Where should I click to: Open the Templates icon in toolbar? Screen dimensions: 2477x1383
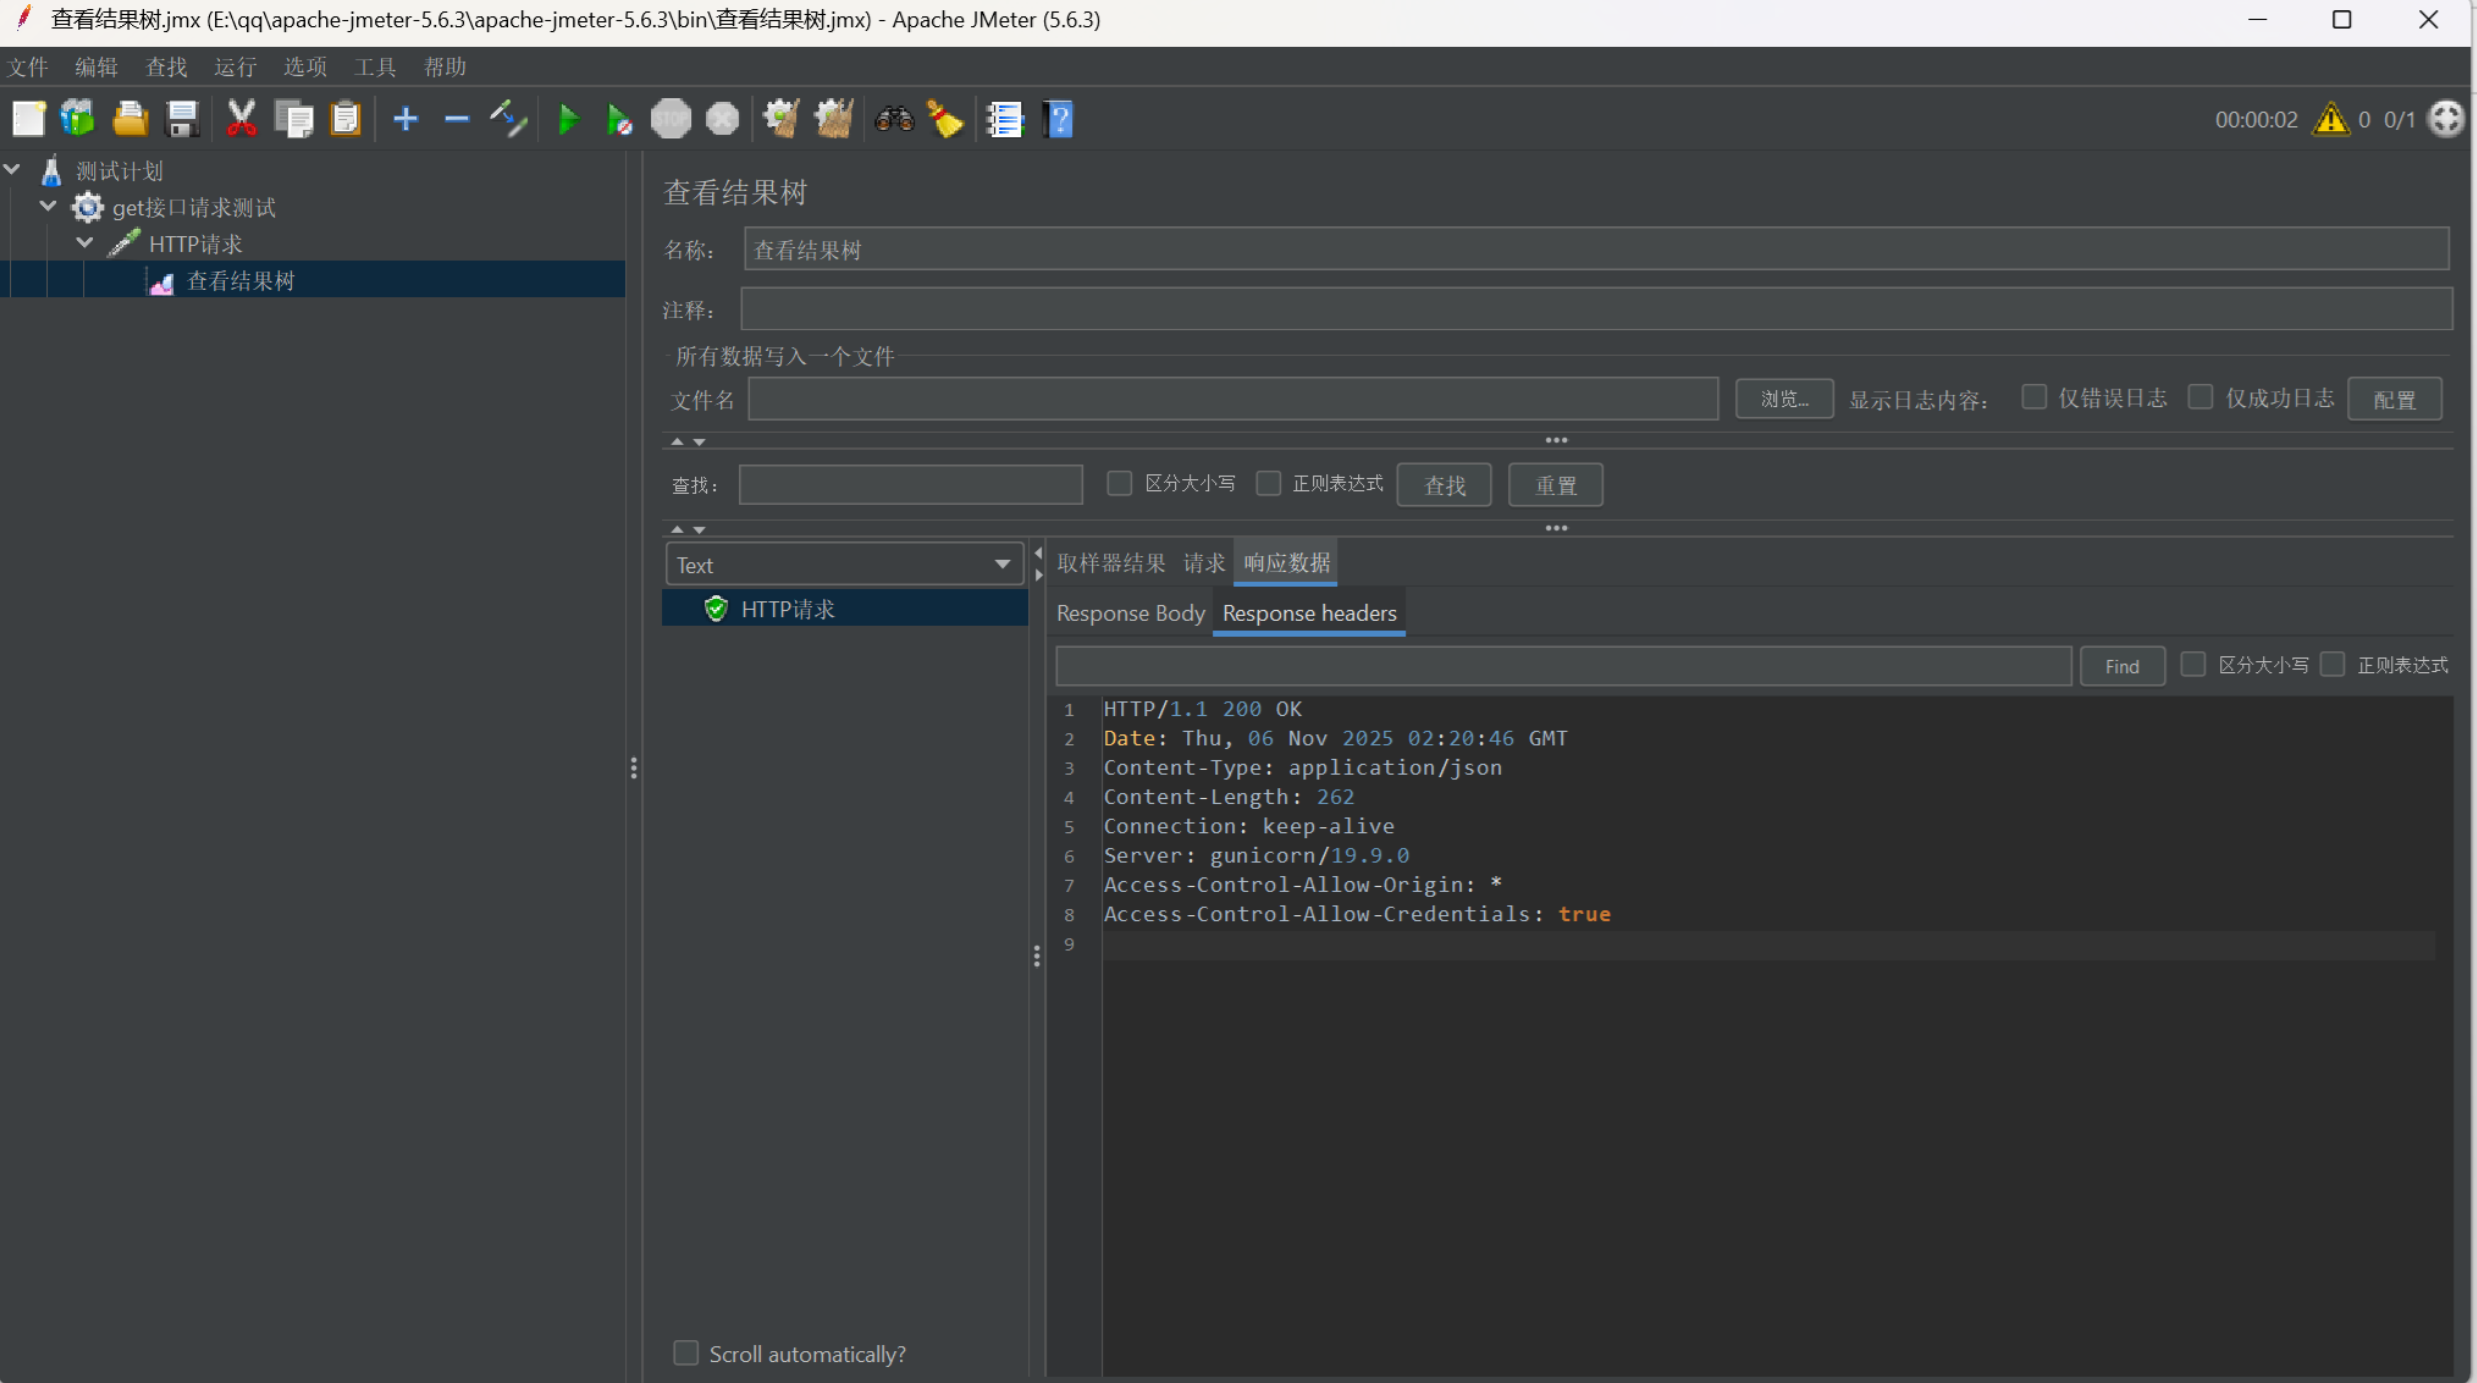78,120
